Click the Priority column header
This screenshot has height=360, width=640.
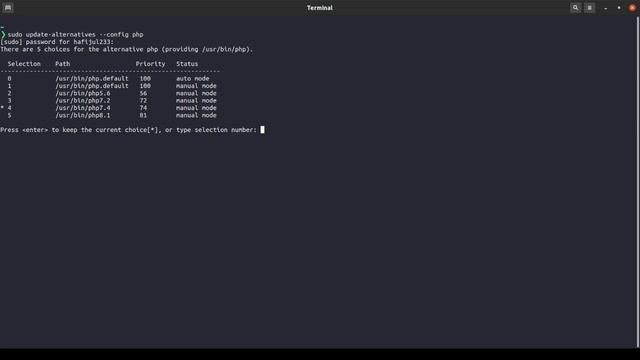pyautogui.click(x=150, y=64)
